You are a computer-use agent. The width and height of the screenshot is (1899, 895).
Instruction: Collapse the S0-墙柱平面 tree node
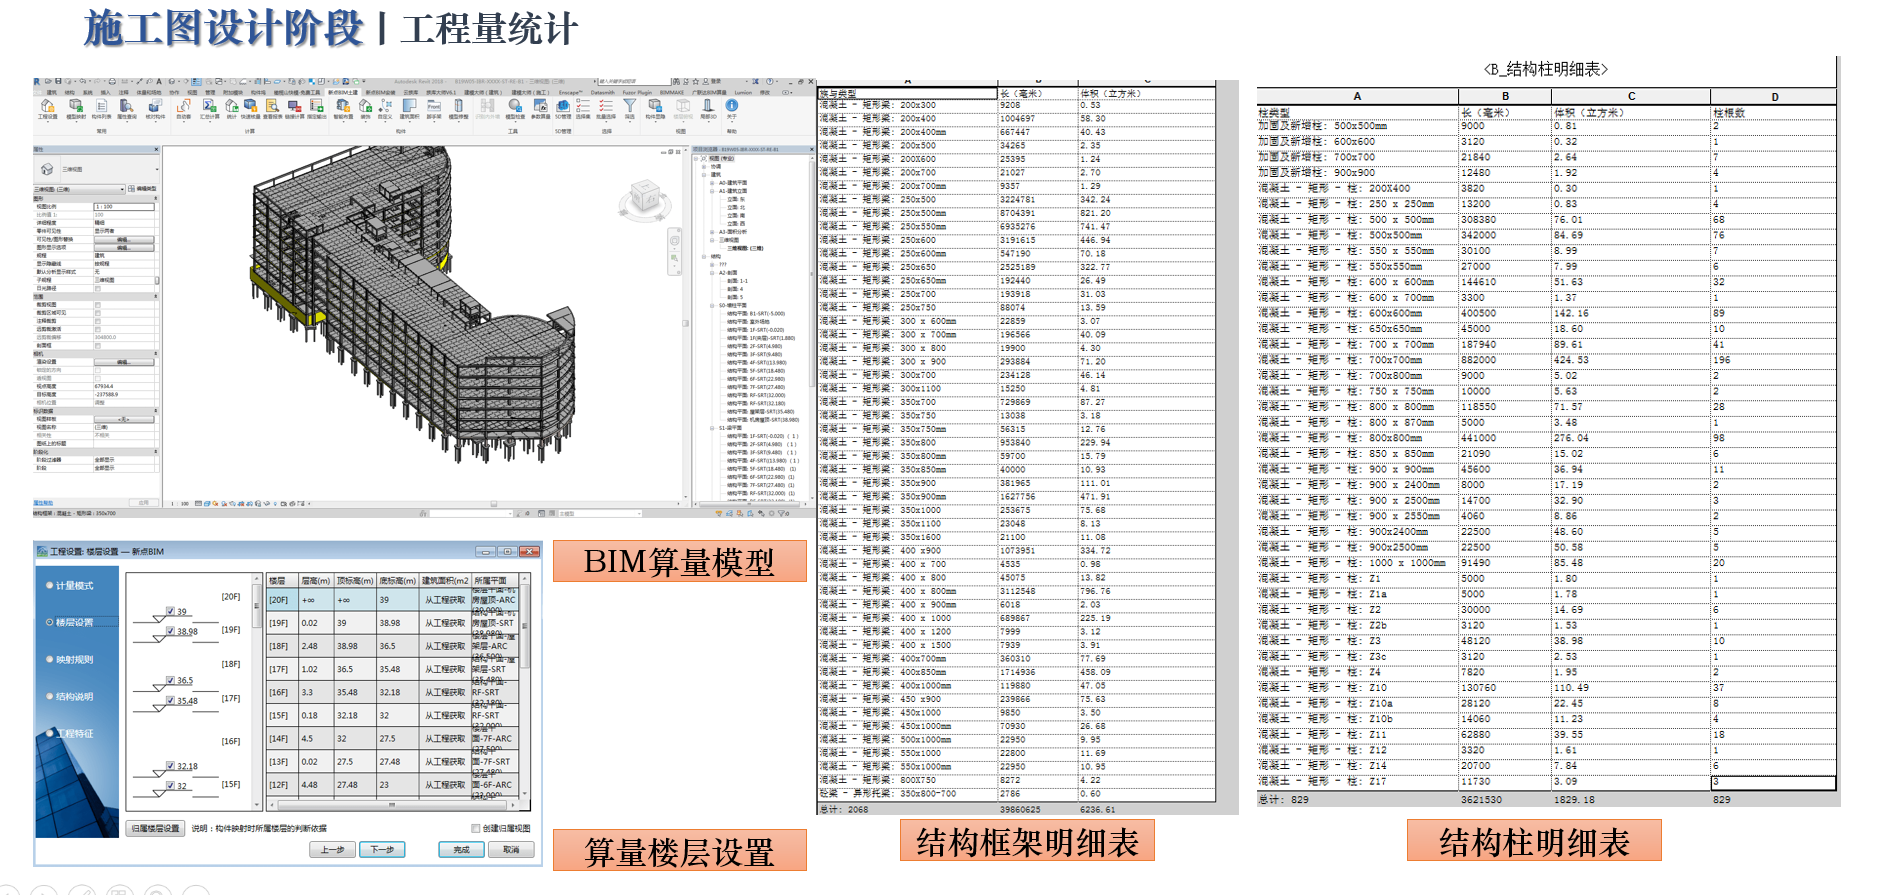pyautogui.click(x=712, y=306)
